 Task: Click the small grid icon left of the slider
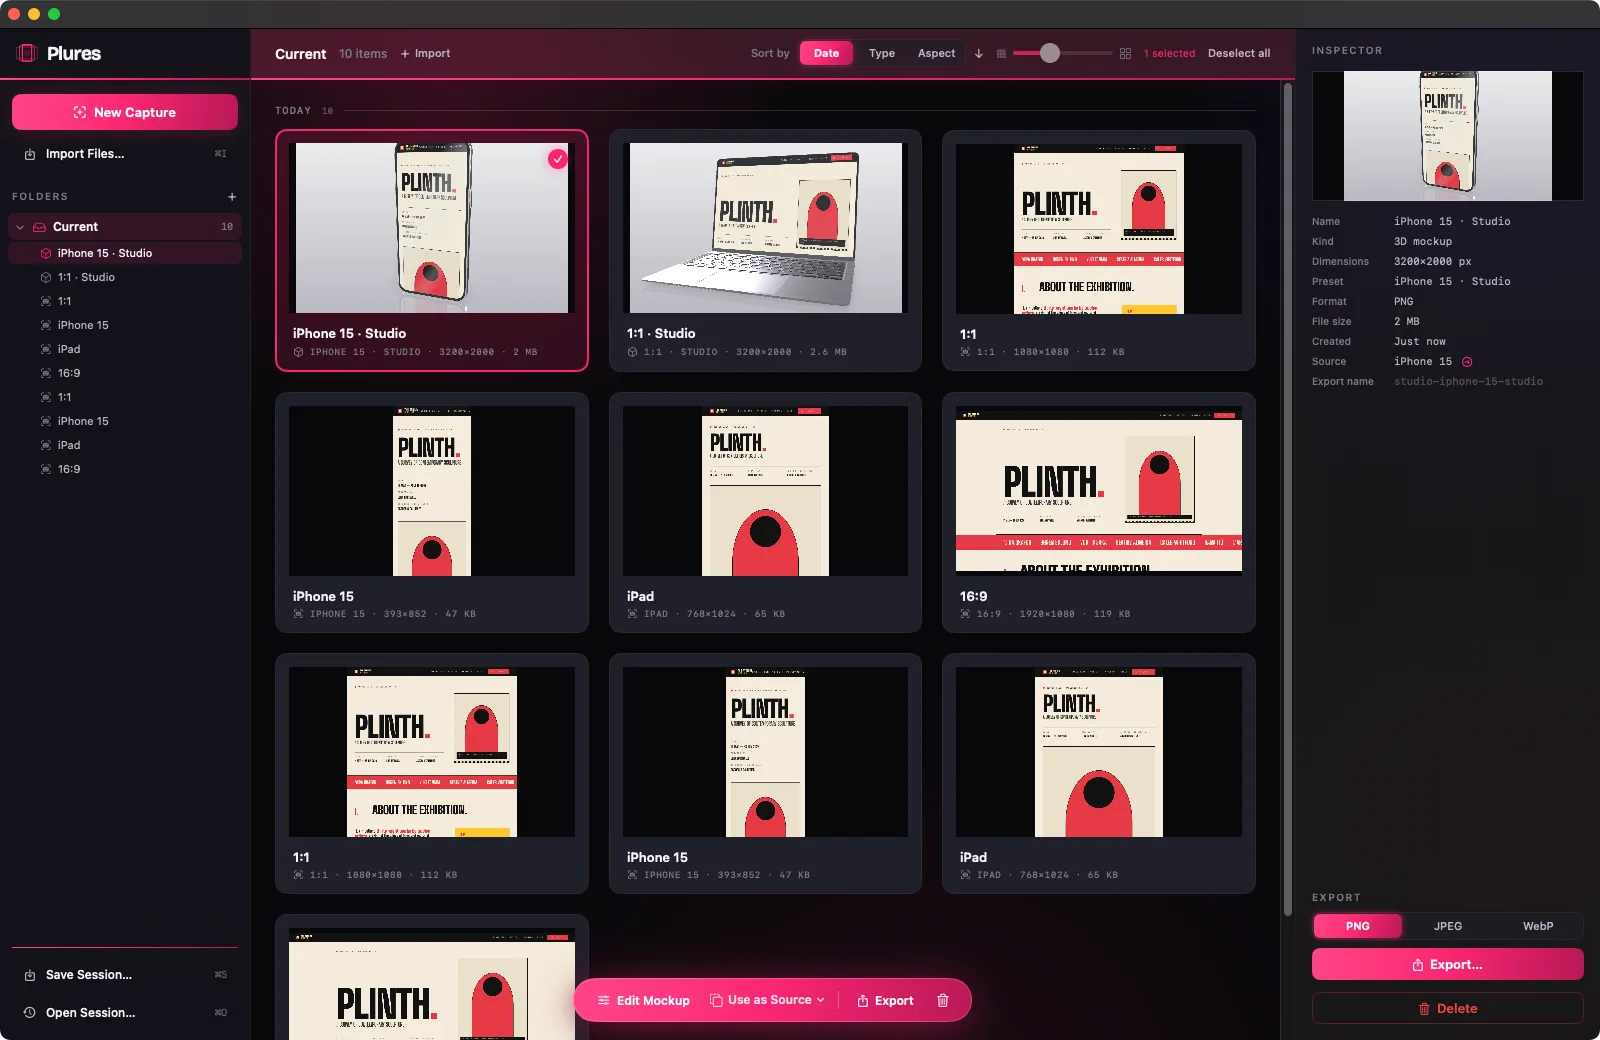[x=1001, y=54]
